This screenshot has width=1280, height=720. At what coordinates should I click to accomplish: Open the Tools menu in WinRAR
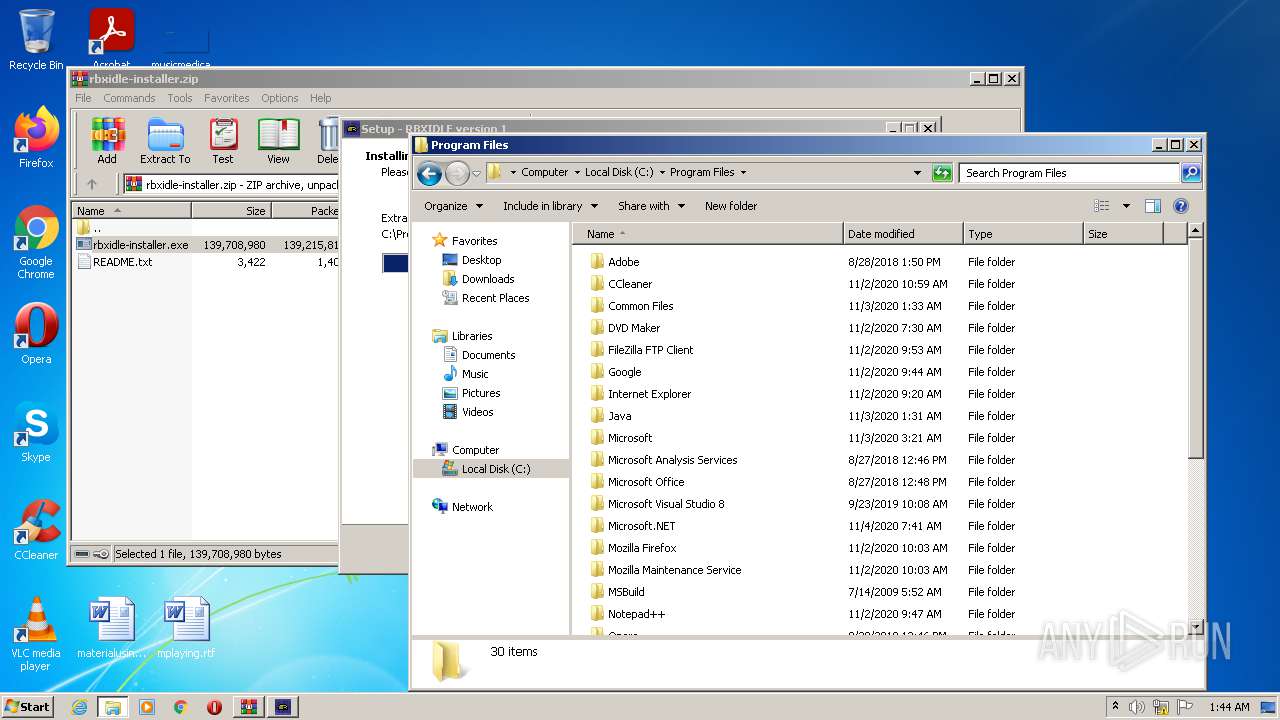point(180,98)
